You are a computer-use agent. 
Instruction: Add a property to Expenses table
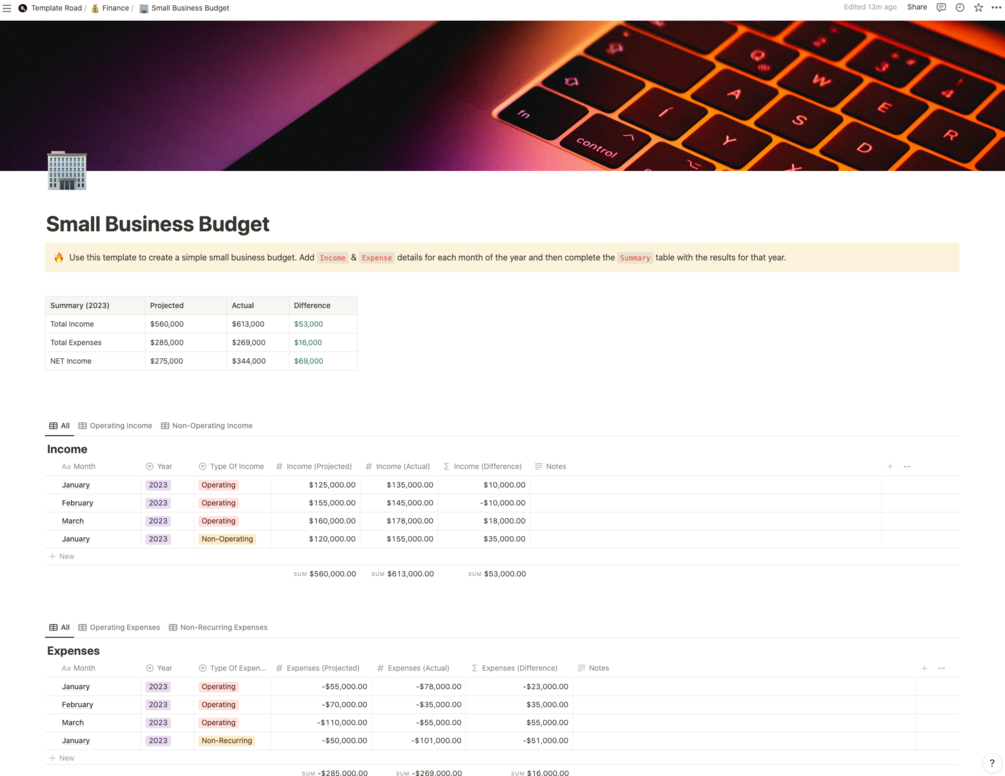click(x=924, y=668)
